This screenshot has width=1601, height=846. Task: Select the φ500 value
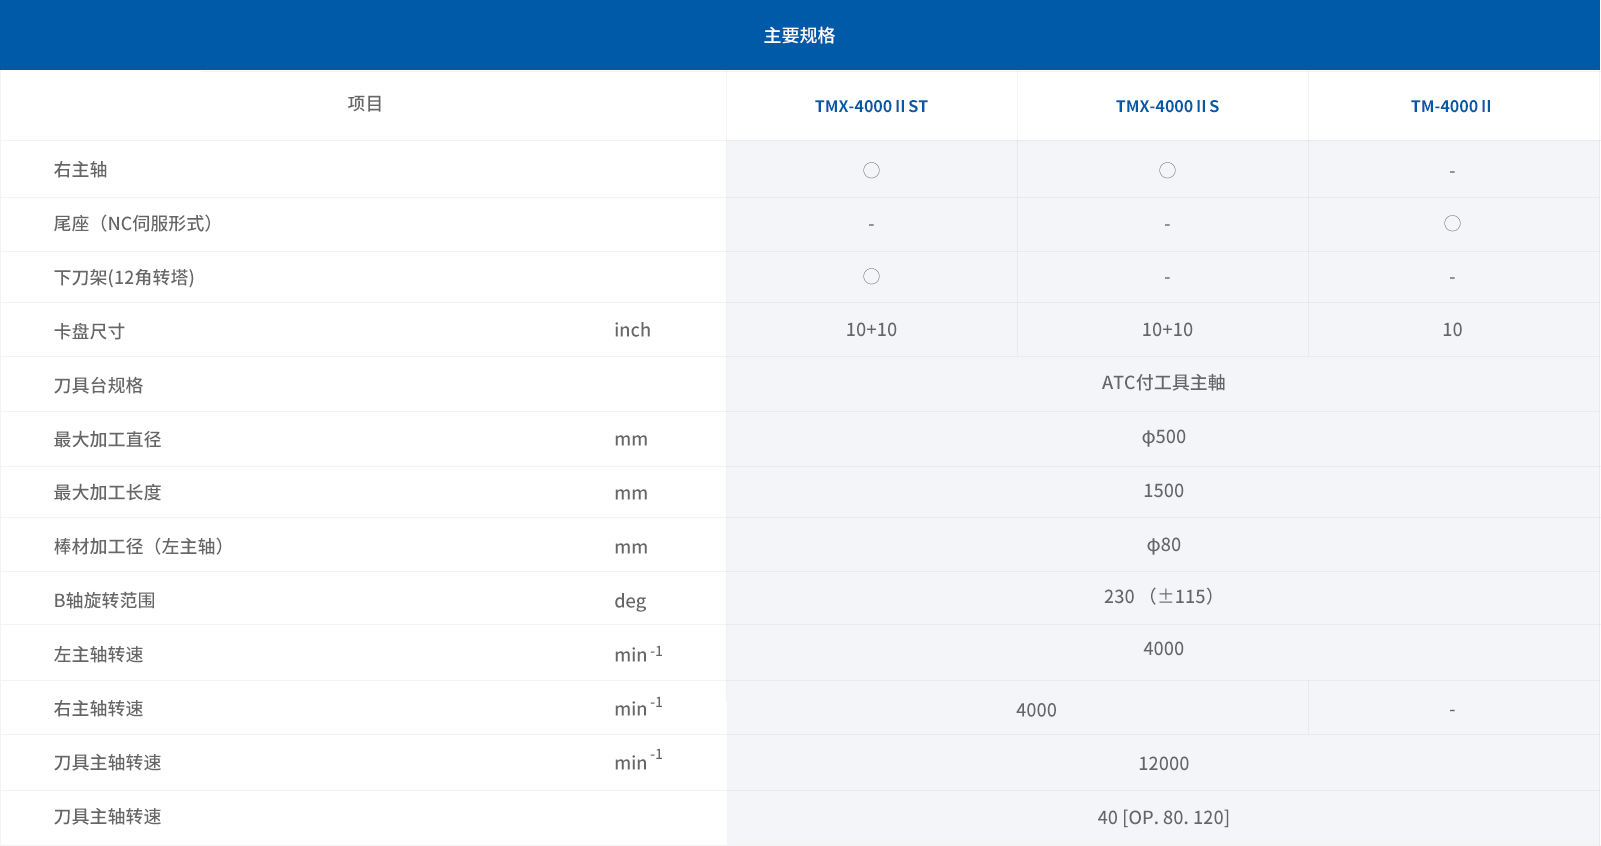(x=1163, y=437)
